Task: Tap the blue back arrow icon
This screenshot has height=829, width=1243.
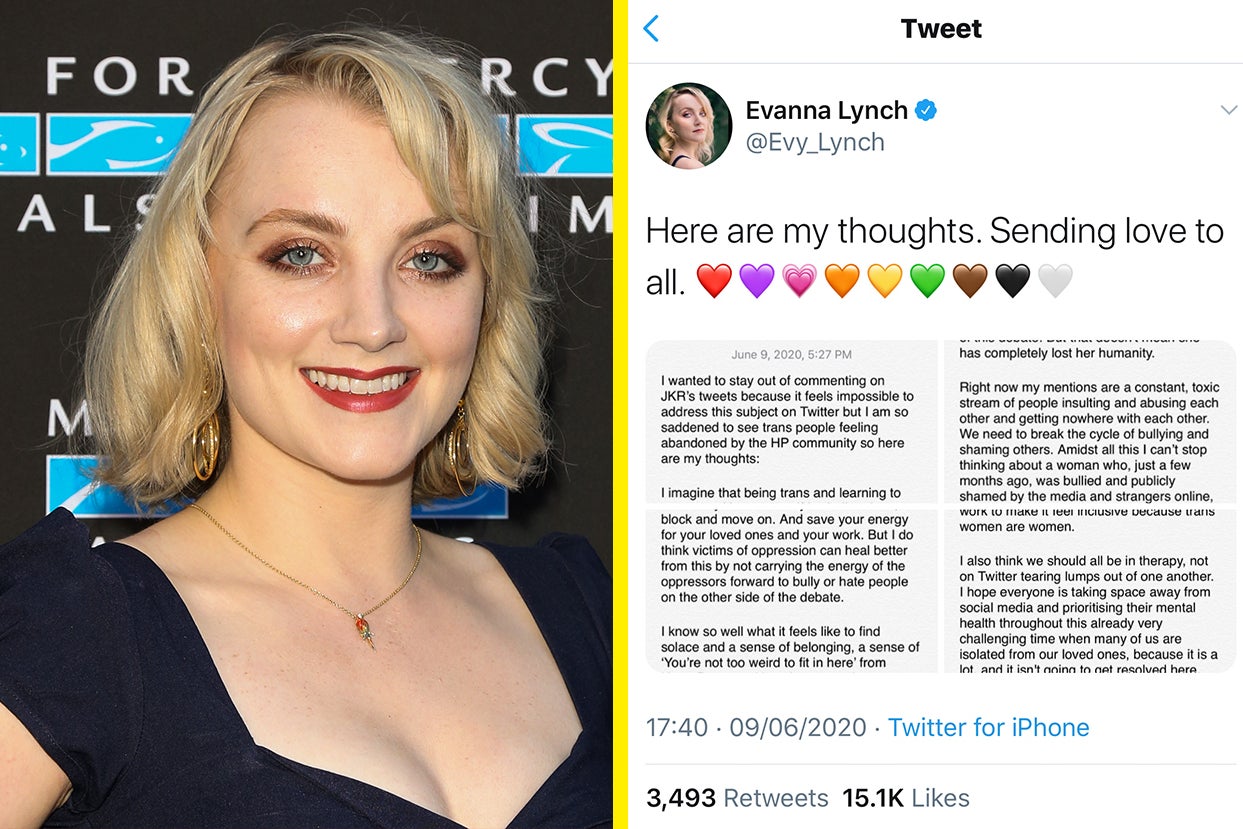Action: [651, 28]
